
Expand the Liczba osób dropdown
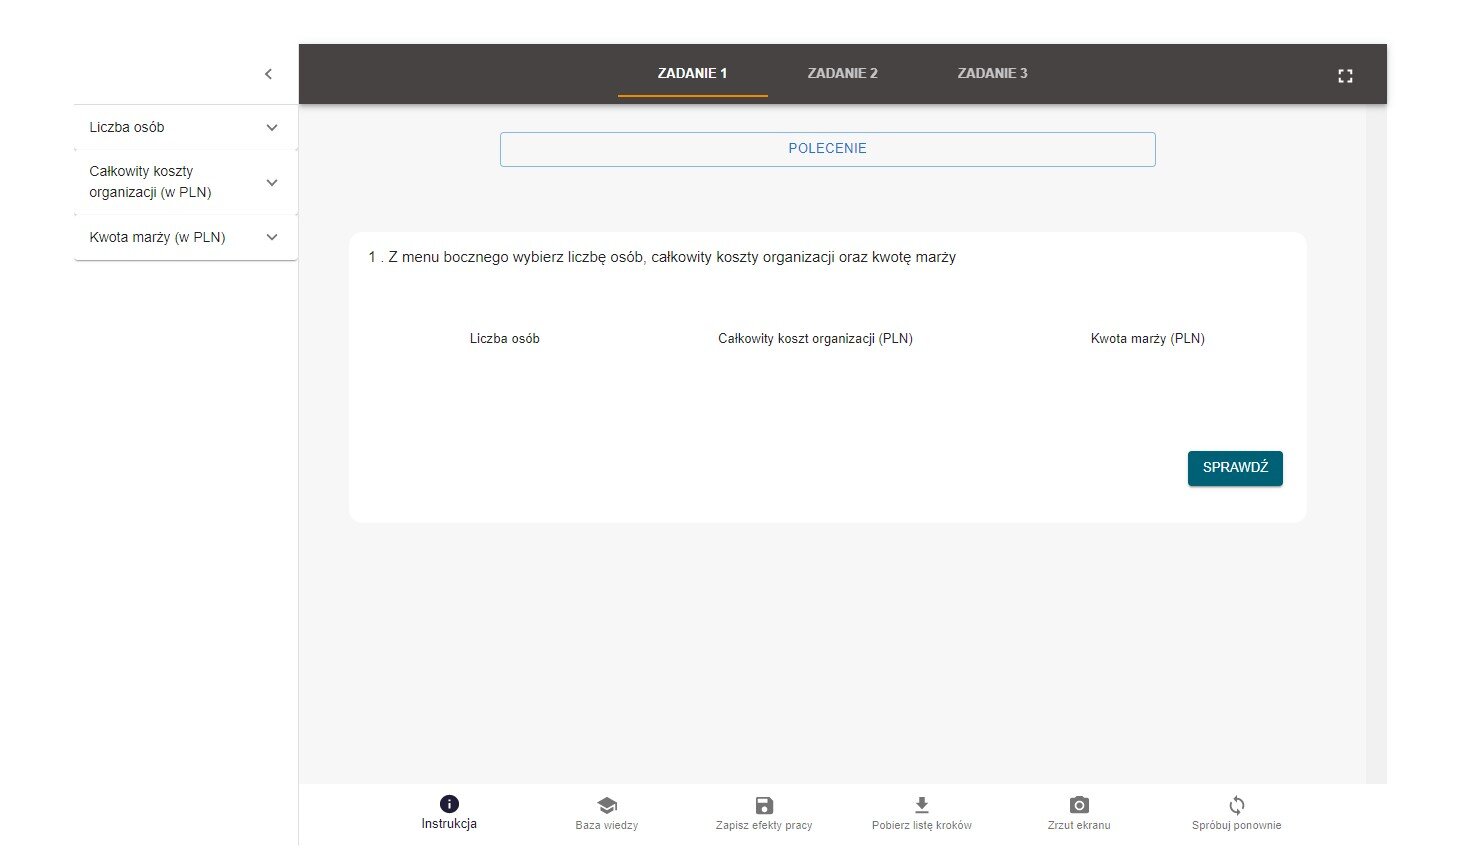[186, 127]
